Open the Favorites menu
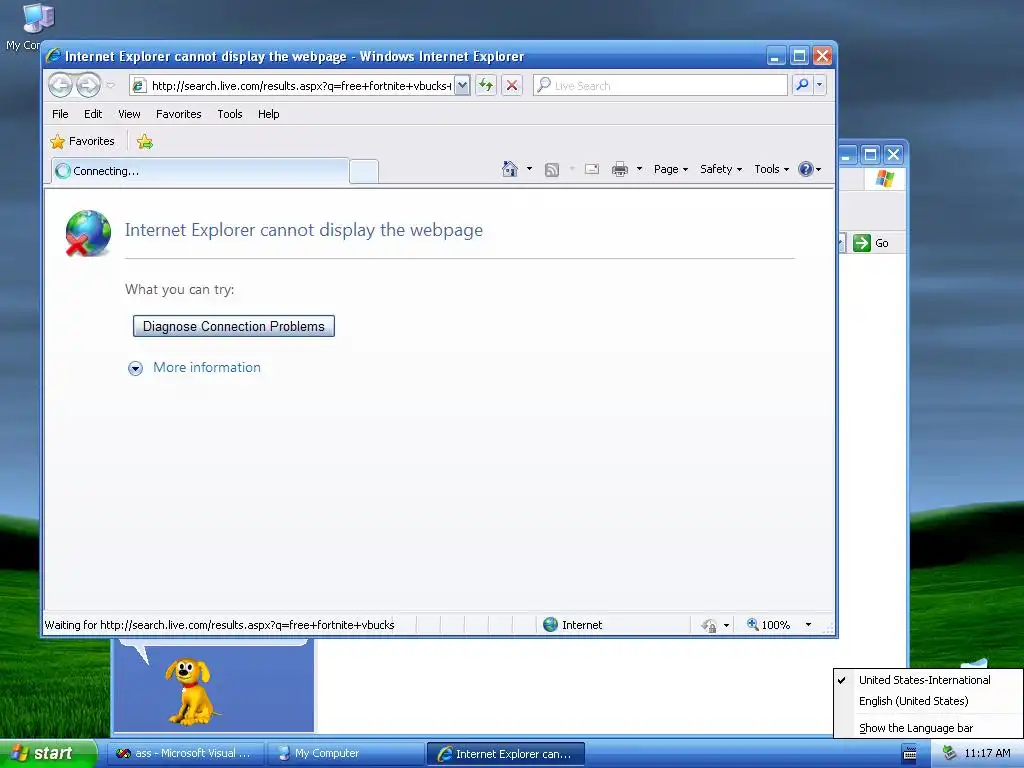 coord(178,114)
